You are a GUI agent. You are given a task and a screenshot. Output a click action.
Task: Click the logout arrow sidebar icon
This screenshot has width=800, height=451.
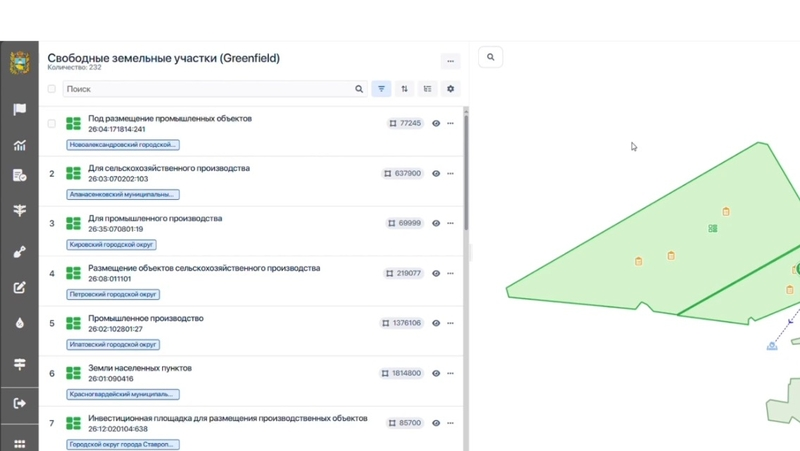click(19, 403)
